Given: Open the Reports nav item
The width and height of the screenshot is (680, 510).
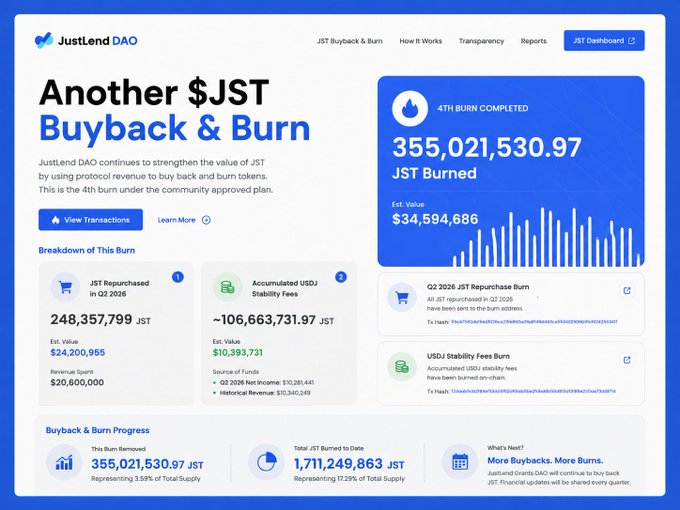Looking at the screenshot, I should pyautogui.click(x=533, y=41).
